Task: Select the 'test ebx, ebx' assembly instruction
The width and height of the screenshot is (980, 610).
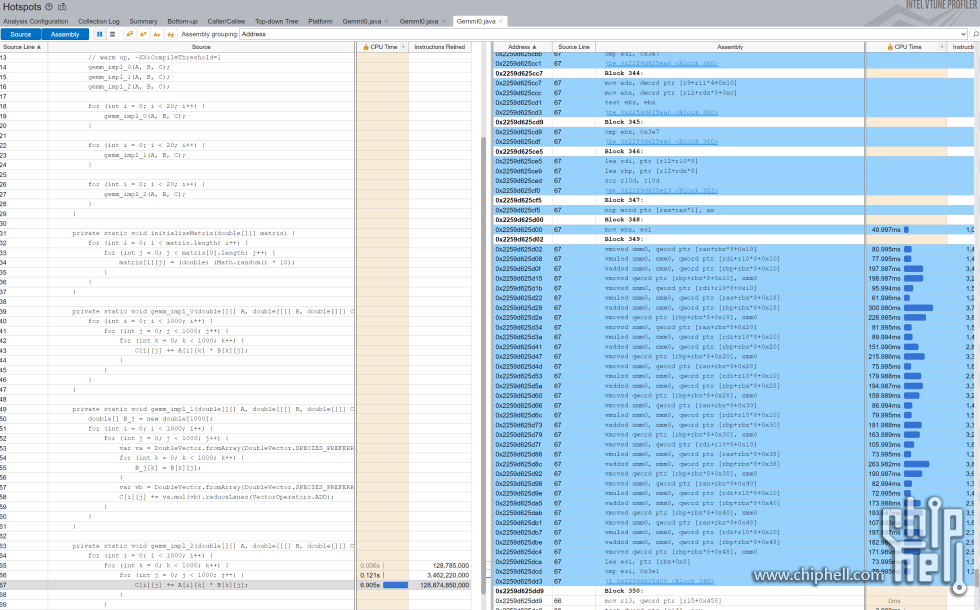Action: point(630,102)
